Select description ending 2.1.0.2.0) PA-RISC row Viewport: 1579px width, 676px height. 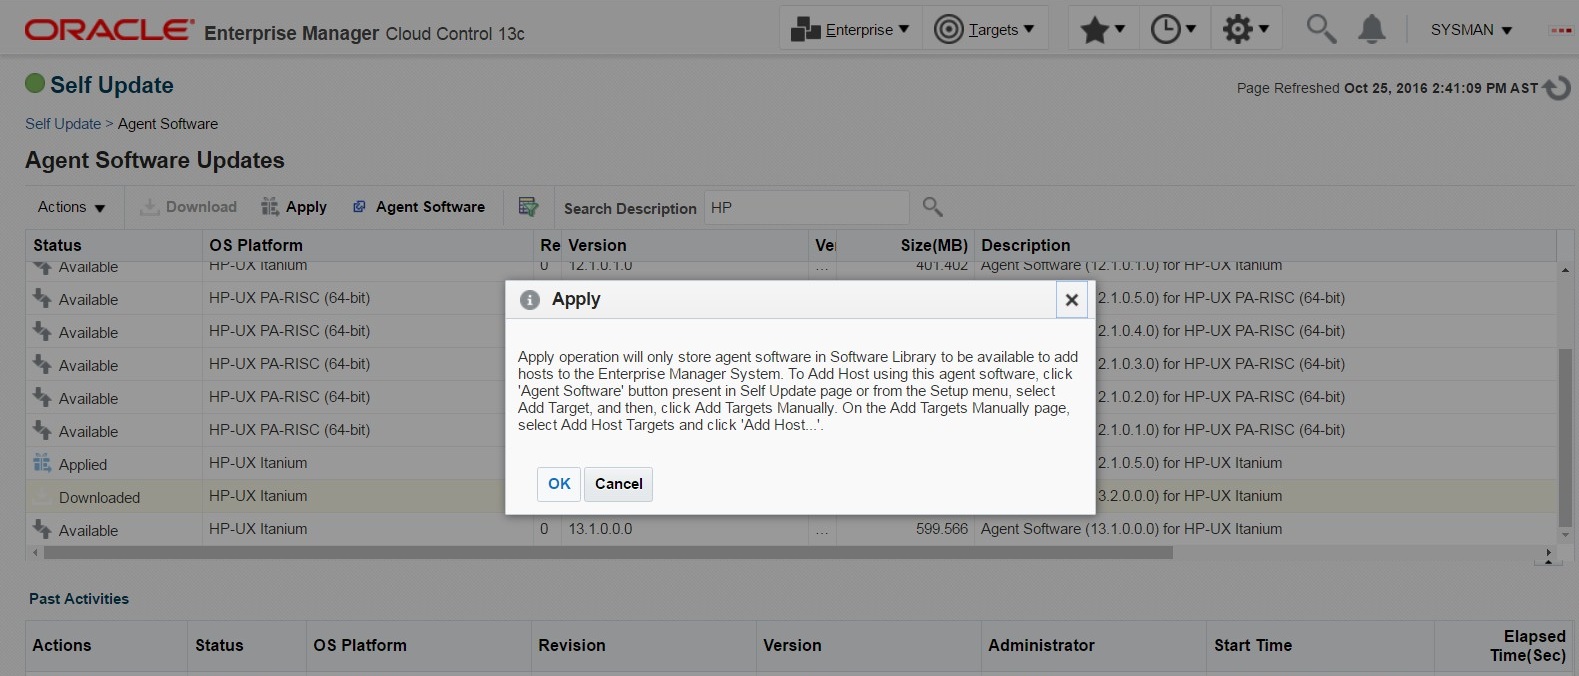[x=1221, y=397]
